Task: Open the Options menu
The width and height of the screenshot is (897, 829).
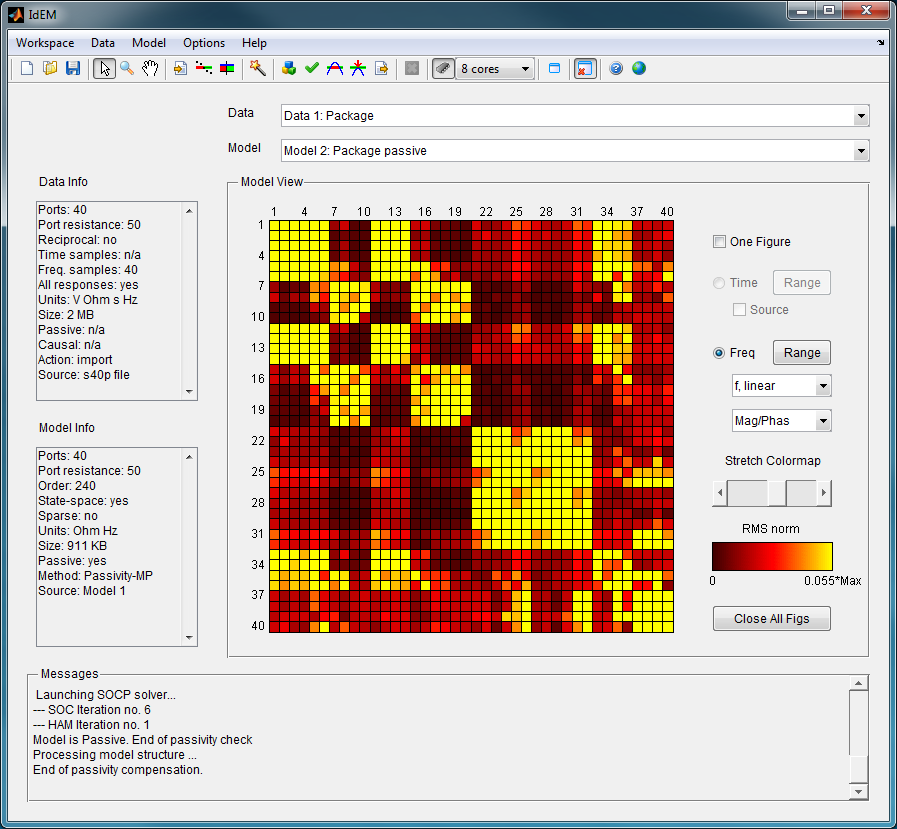Action: click(x=204, y=43)
